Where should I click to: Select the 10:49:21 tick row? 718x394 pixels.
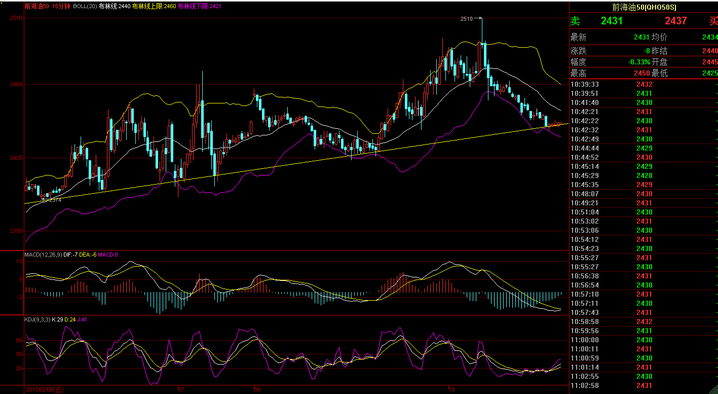pos(643,203)
